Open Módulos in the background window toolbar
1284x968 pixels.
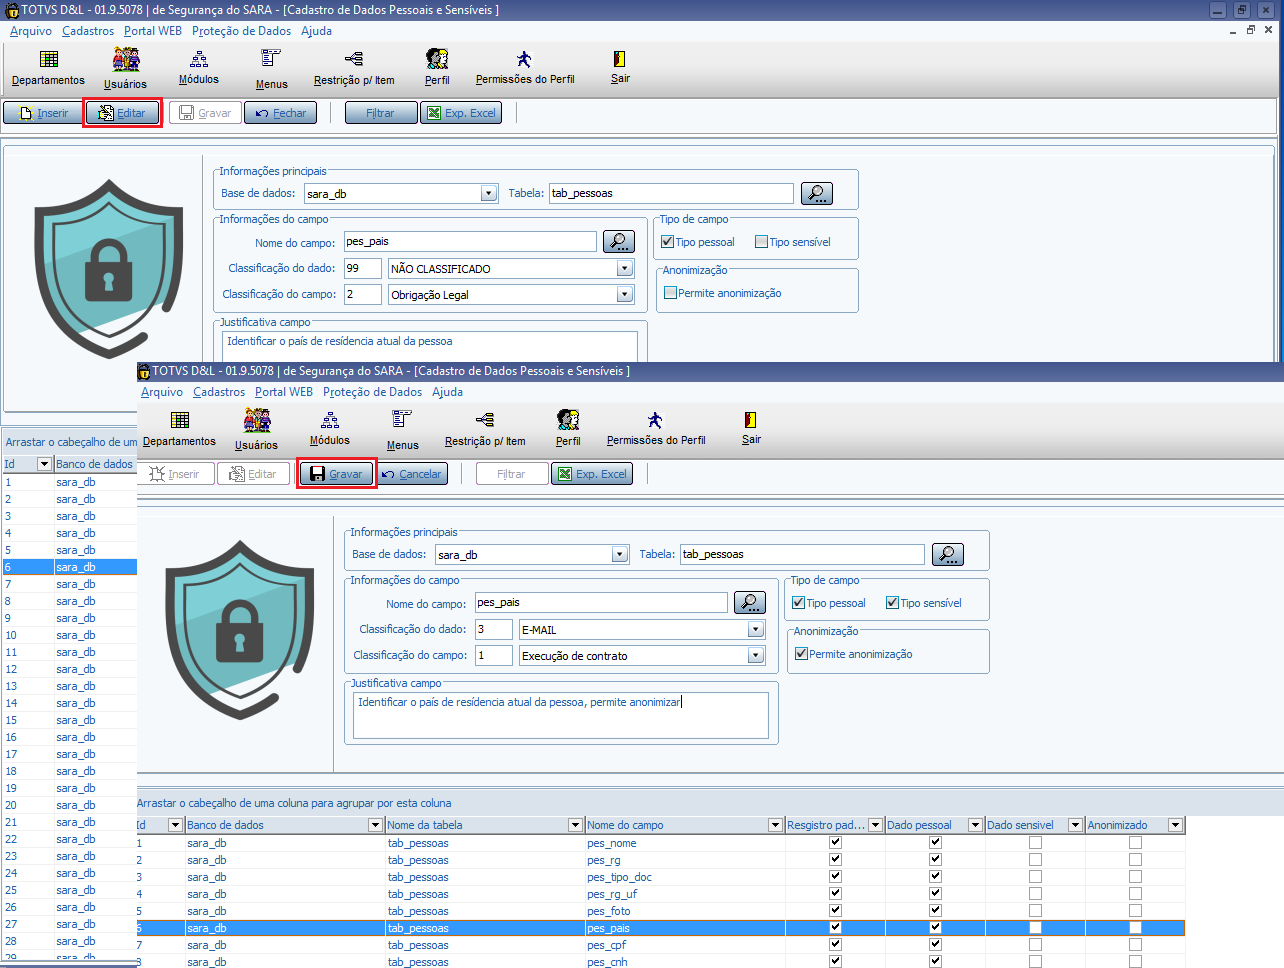point(199,68)
